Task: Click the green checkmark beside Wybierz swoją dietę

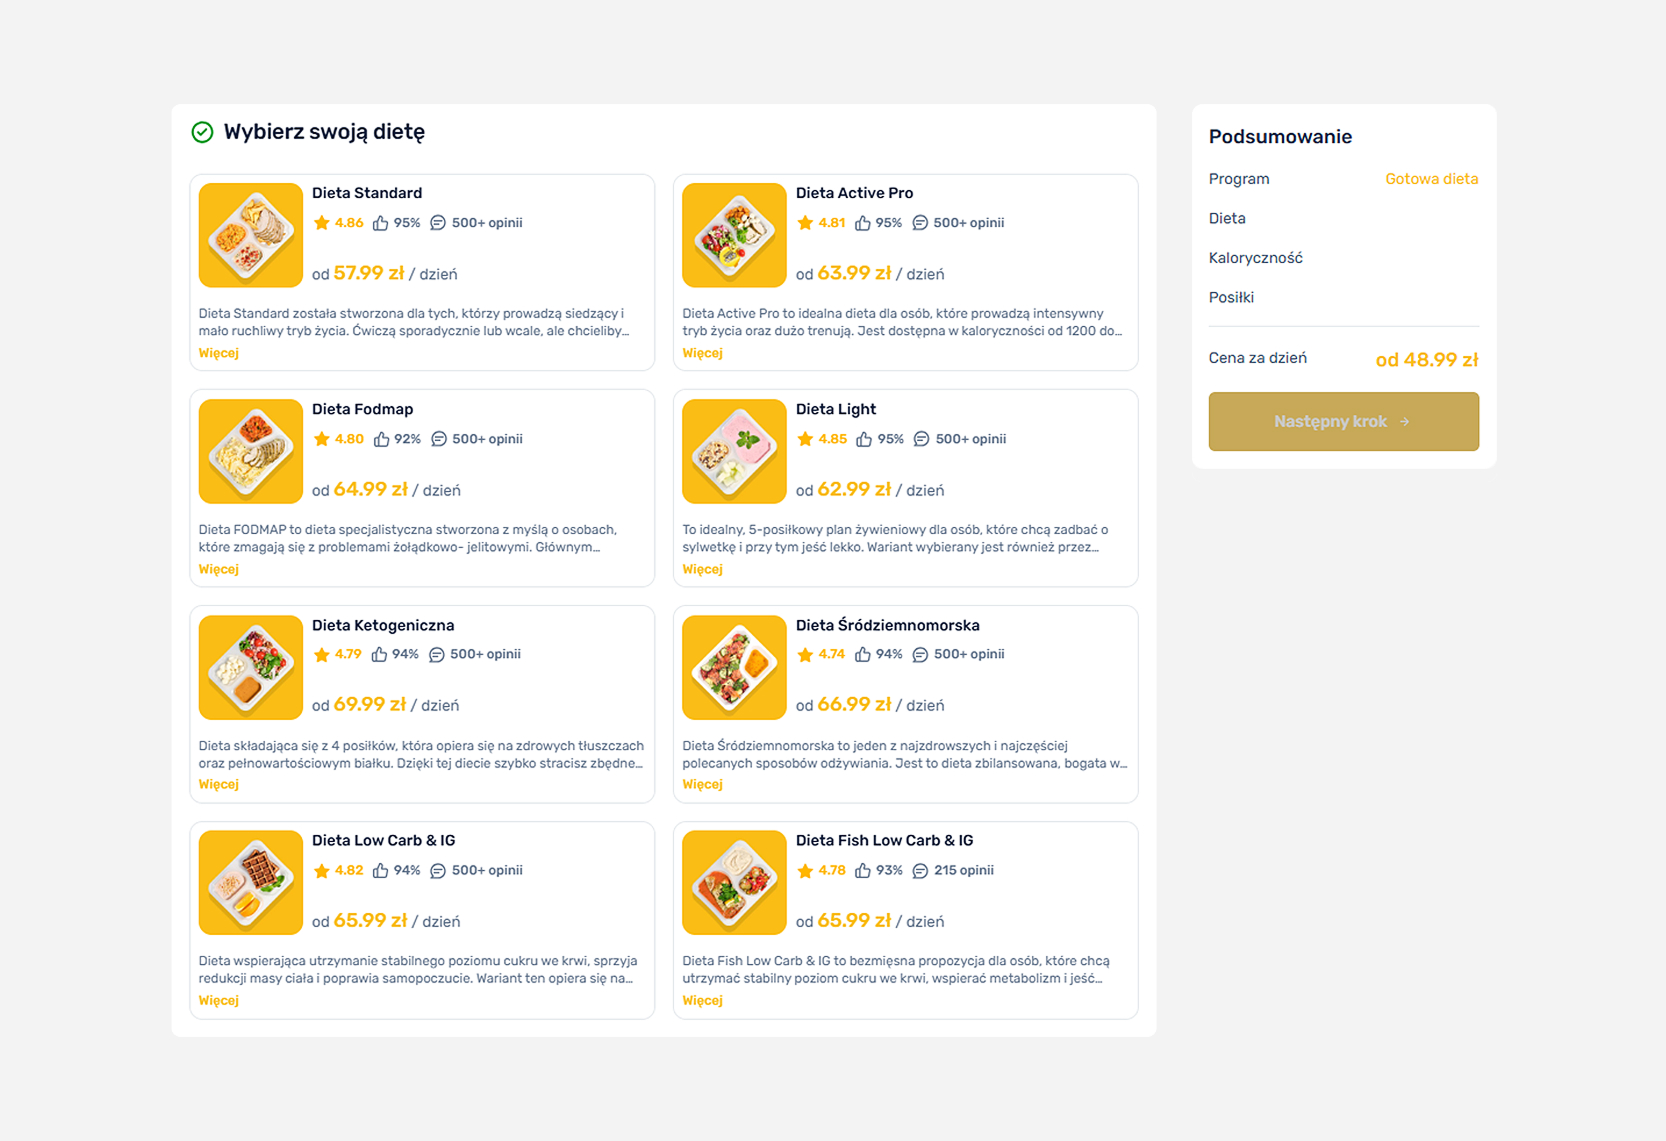Action: tap(202, 132)
